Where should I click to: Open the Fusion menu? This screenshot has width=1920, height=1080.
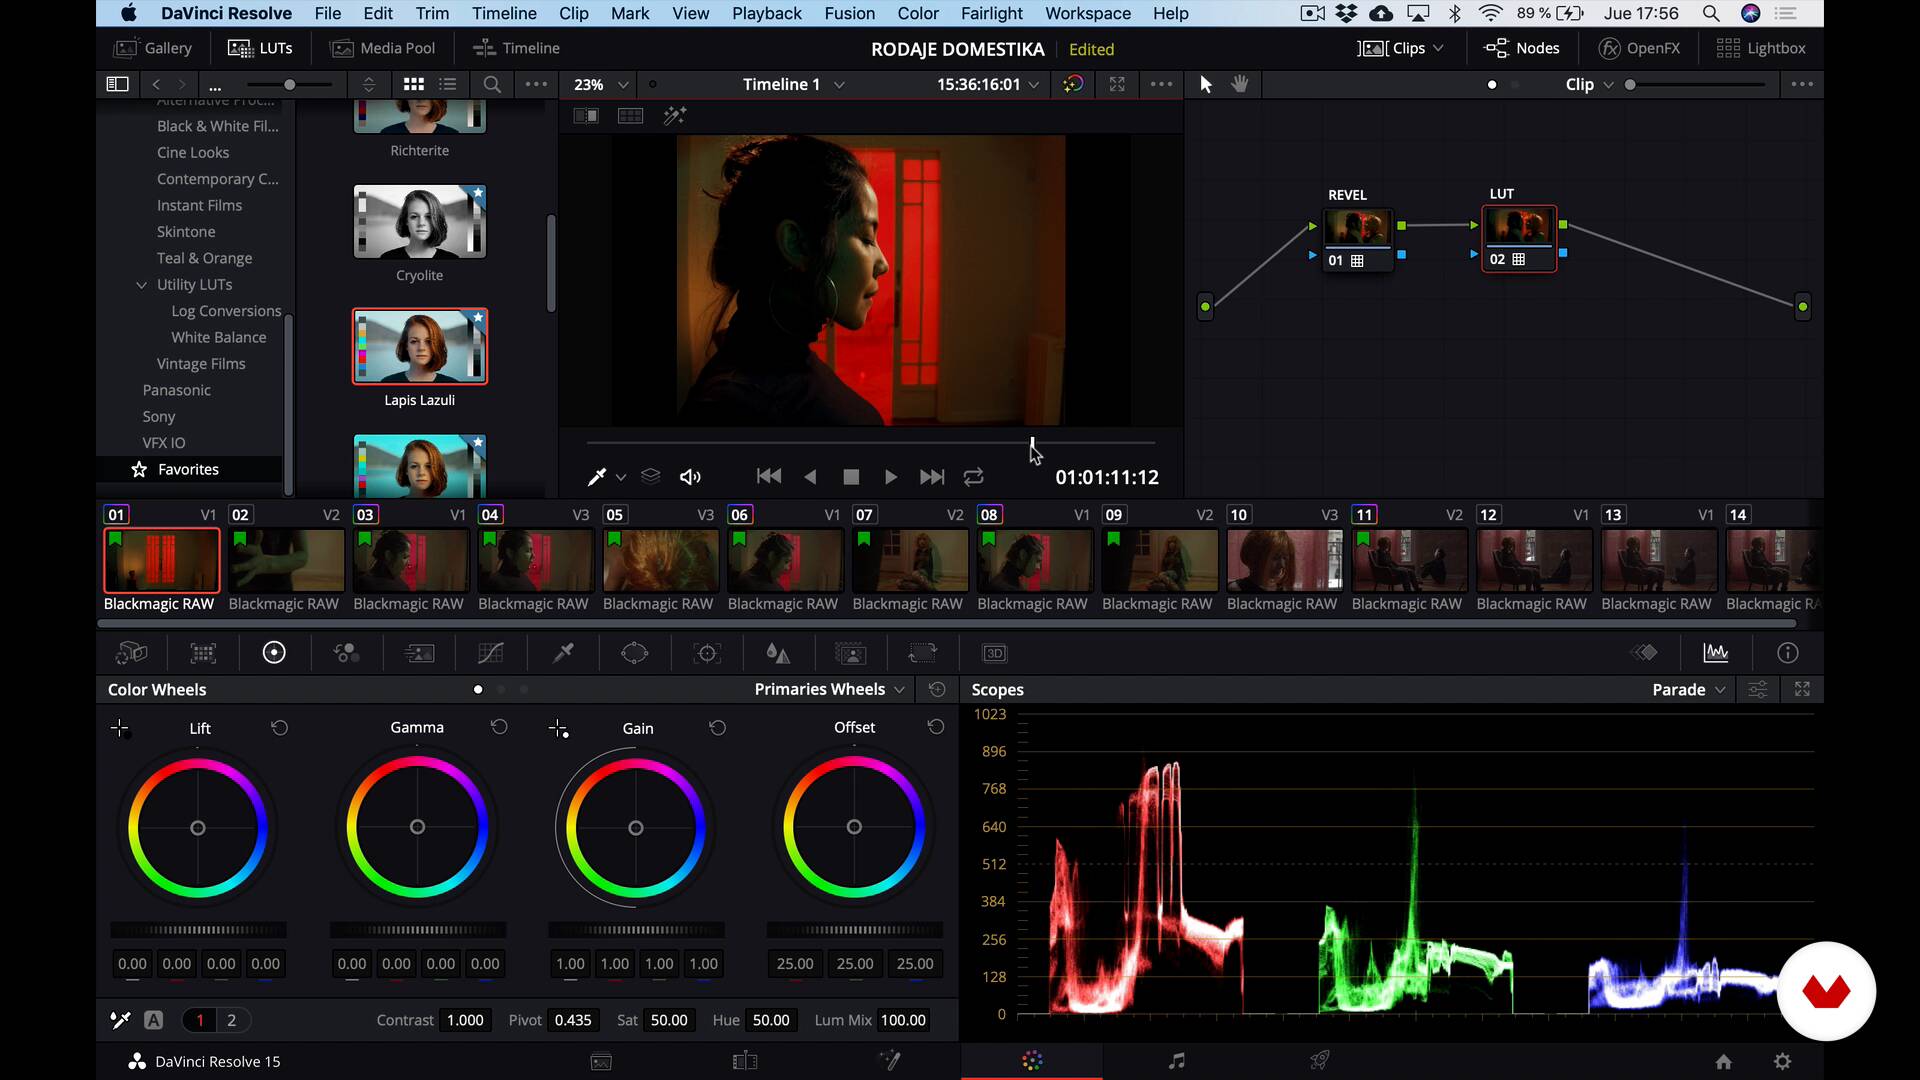point(849,13)
